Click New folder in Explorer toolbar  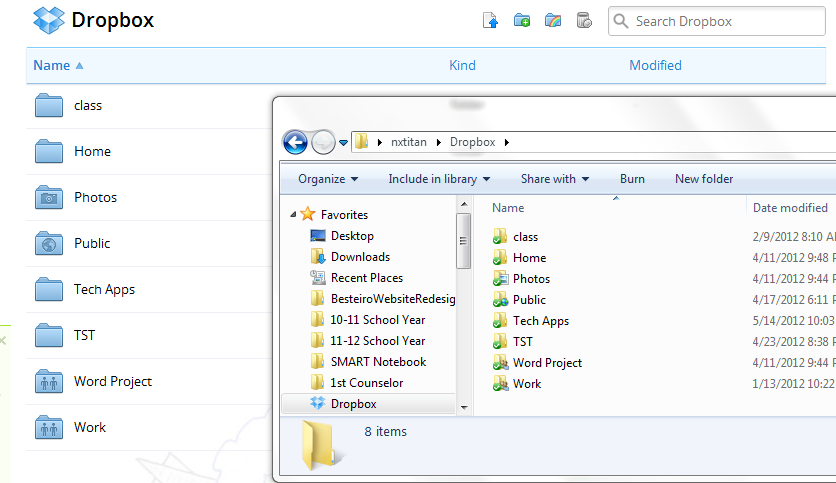click(704, 179)
